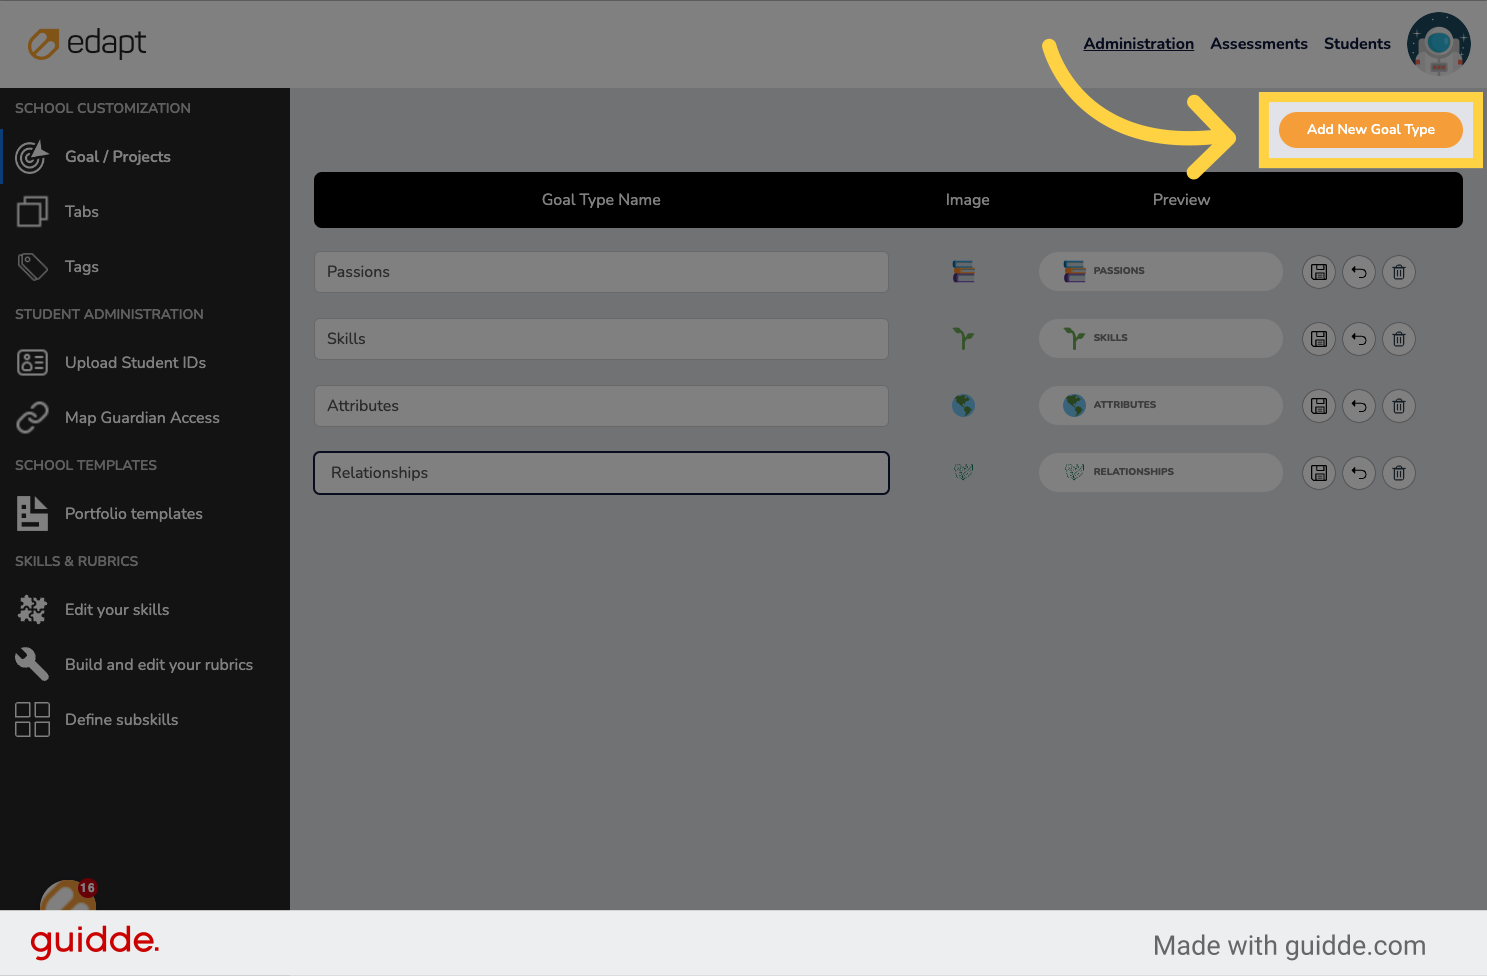1487x976 pixels.
Task: Click the Goal Type Name column header
Action: tap(601, 200)
